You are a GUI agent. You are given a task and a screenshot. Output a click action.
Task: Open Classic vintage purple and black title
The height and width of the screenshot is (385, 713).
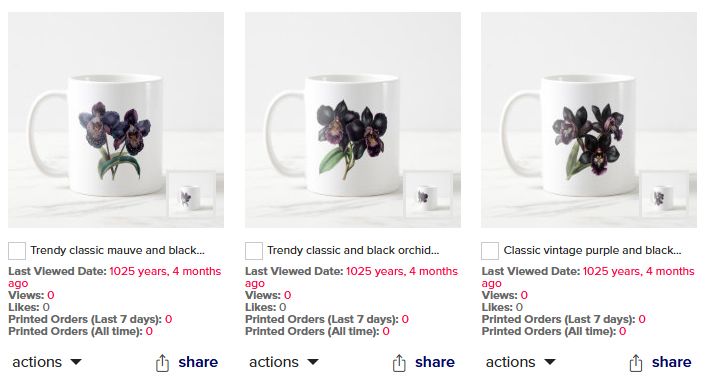point(592,250)
